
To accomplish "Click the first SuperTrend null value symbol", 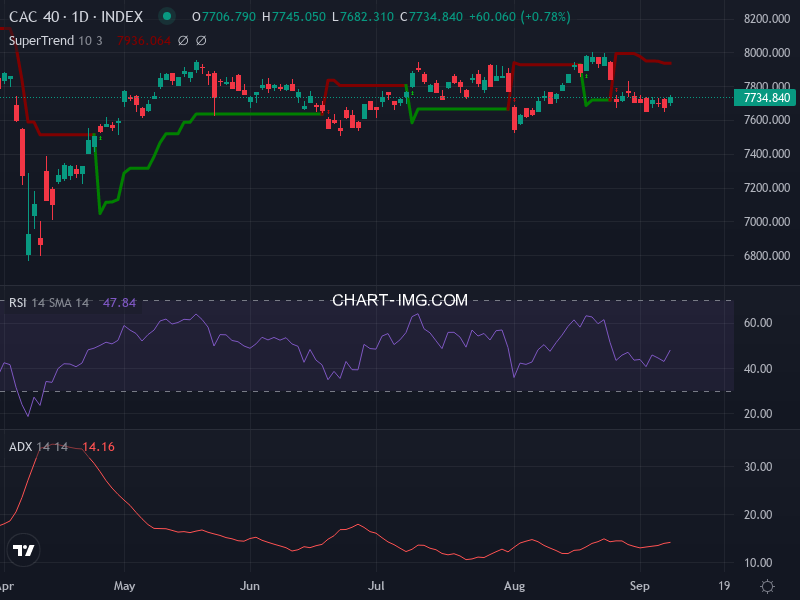I will click(183, 41).
